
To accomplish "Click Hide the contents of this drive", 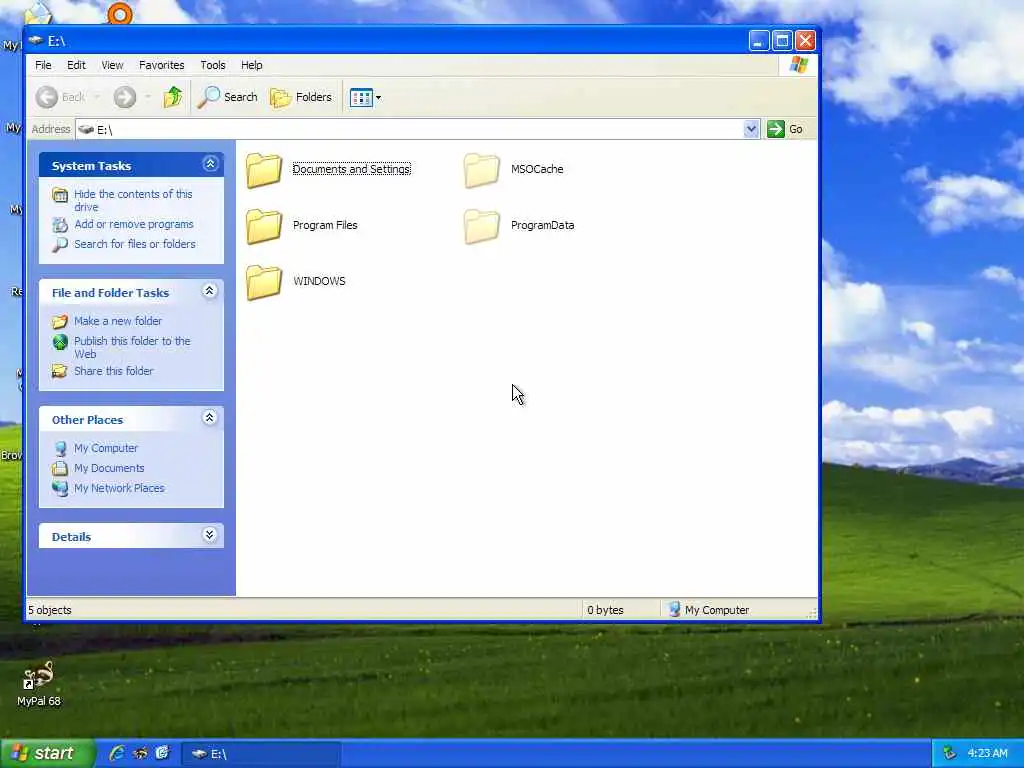I will (x=133, y=200).
